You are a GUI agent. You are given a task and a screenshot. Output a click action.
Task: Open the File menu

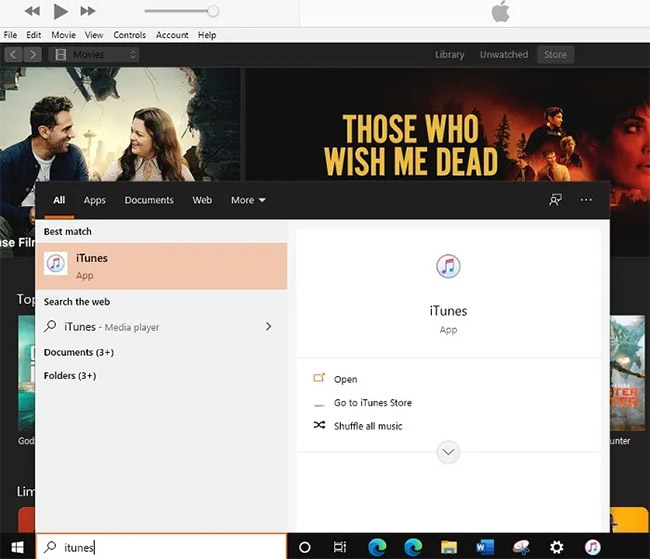pyautogui.click(x=10, y=35)
